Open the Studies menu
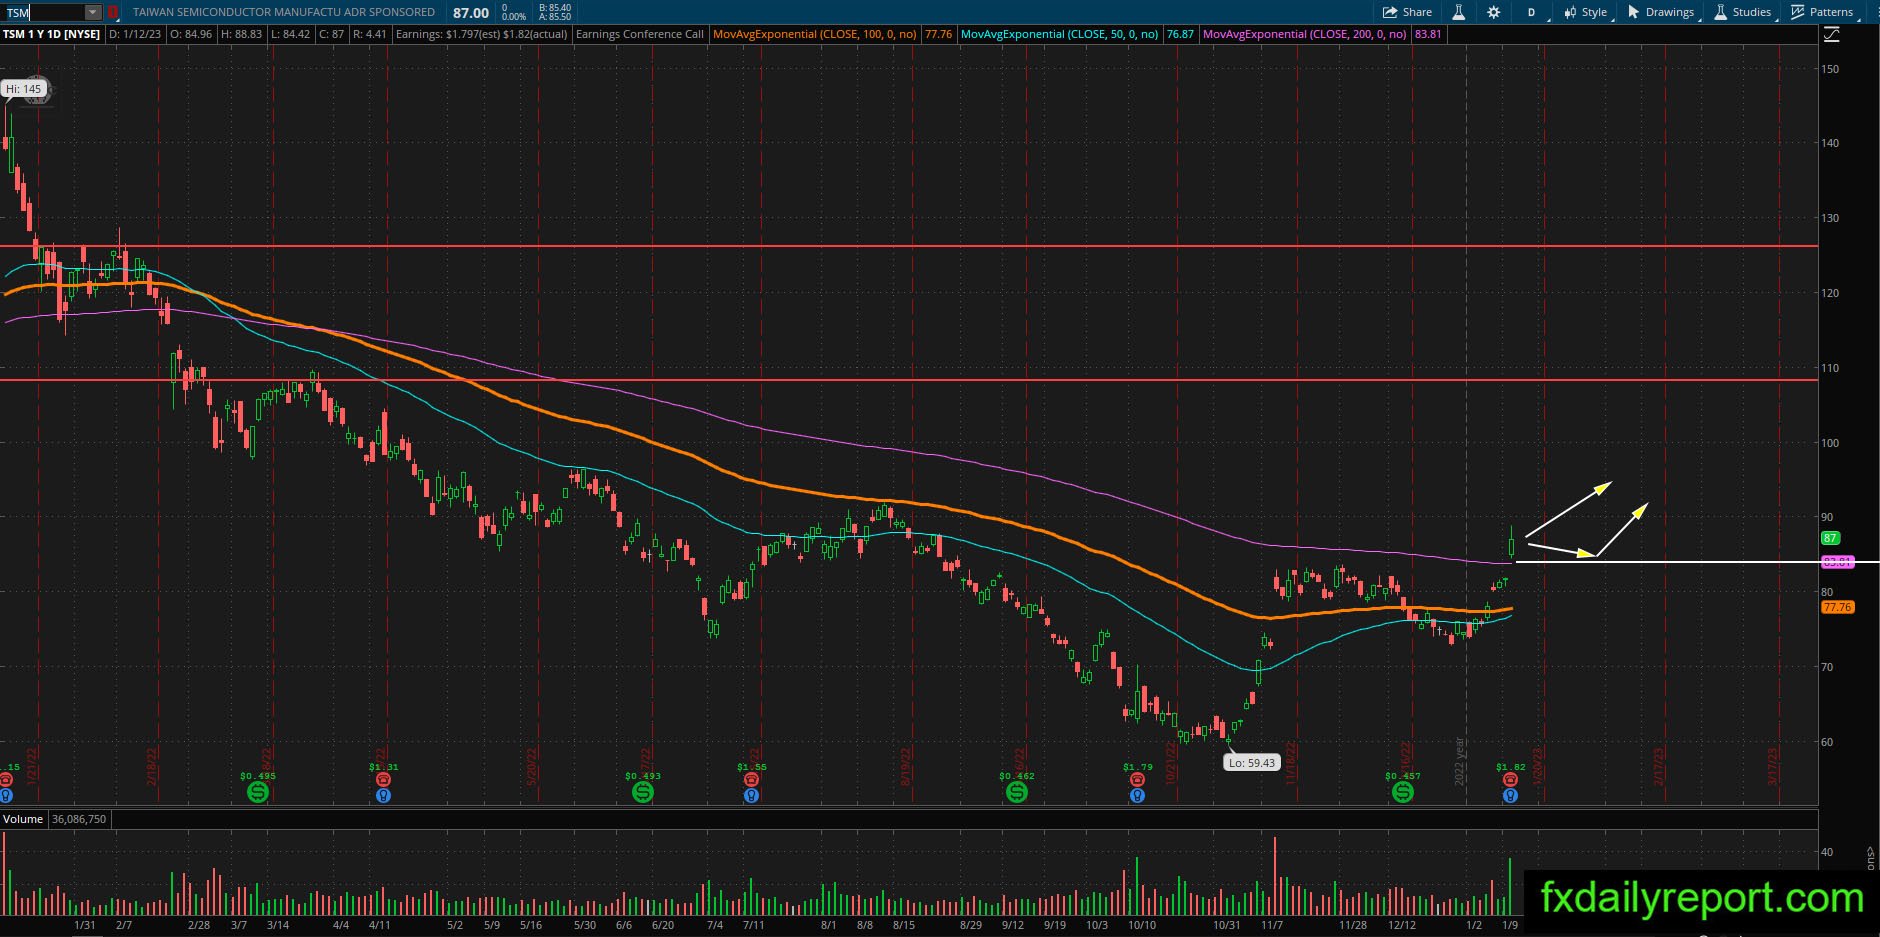The height and width of the screenshot is (937, 1880). coord(1743,12)
